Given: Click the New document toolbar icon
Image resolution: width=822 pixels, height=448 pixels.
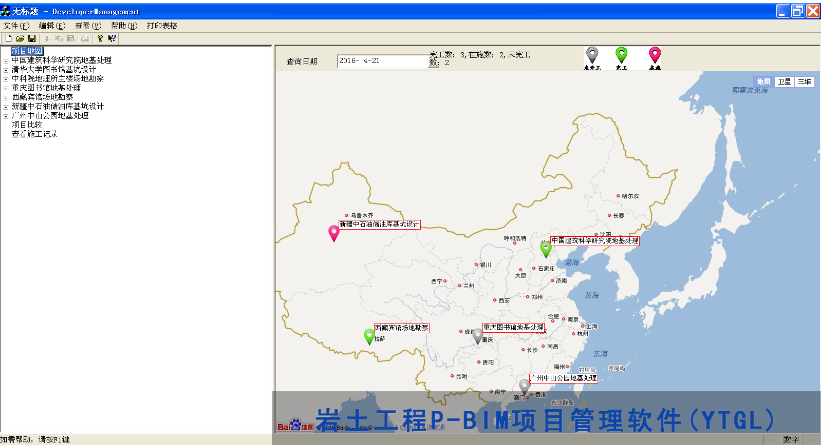Looking at the screenshot, I should tap(8, 38).
